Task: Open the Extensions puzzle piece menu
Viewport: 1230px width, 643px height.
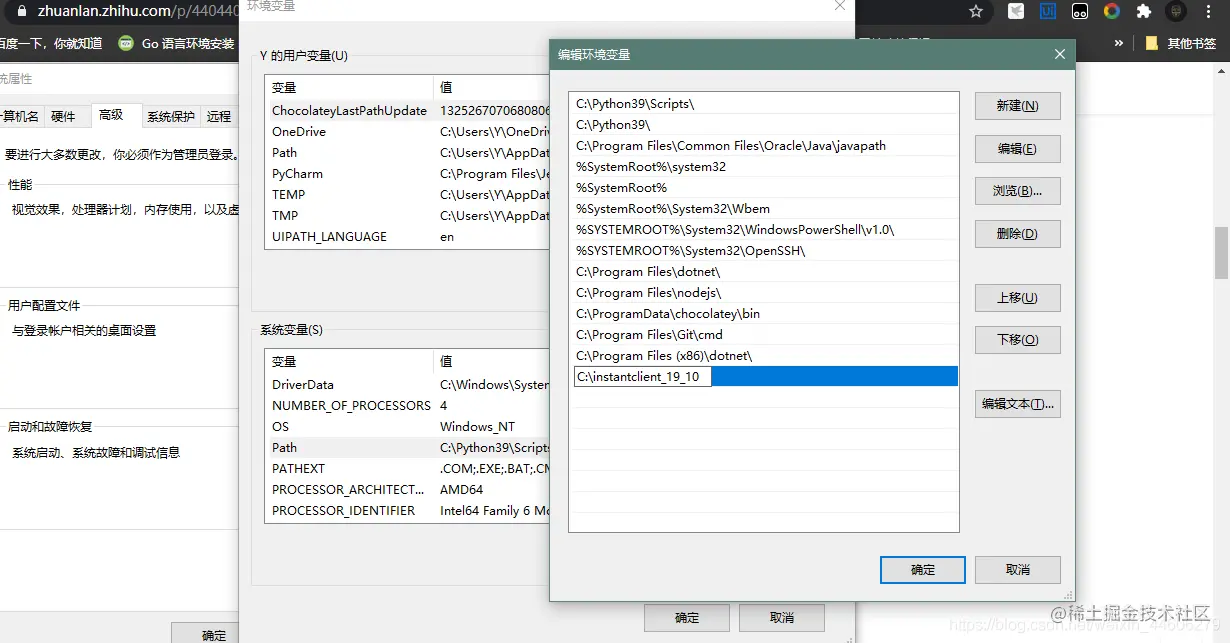Action: tap(1144, 12)
